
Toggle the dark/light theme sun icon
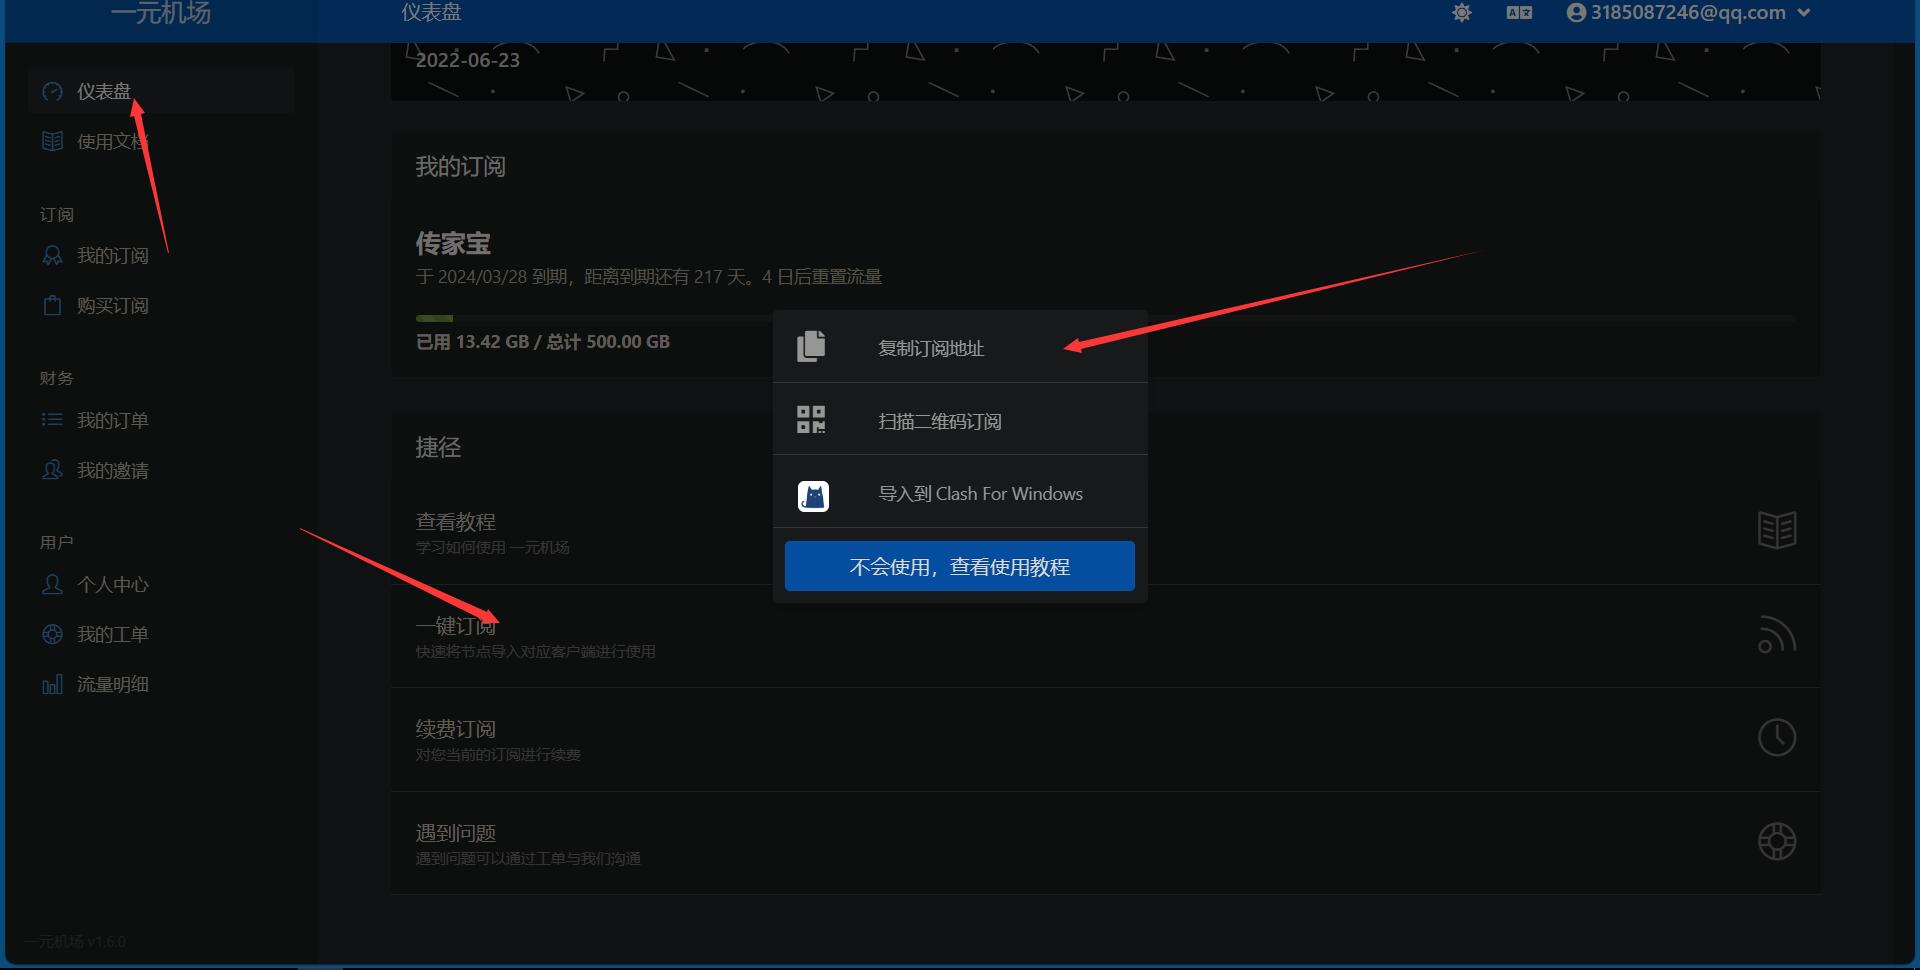click(1462, 13)
